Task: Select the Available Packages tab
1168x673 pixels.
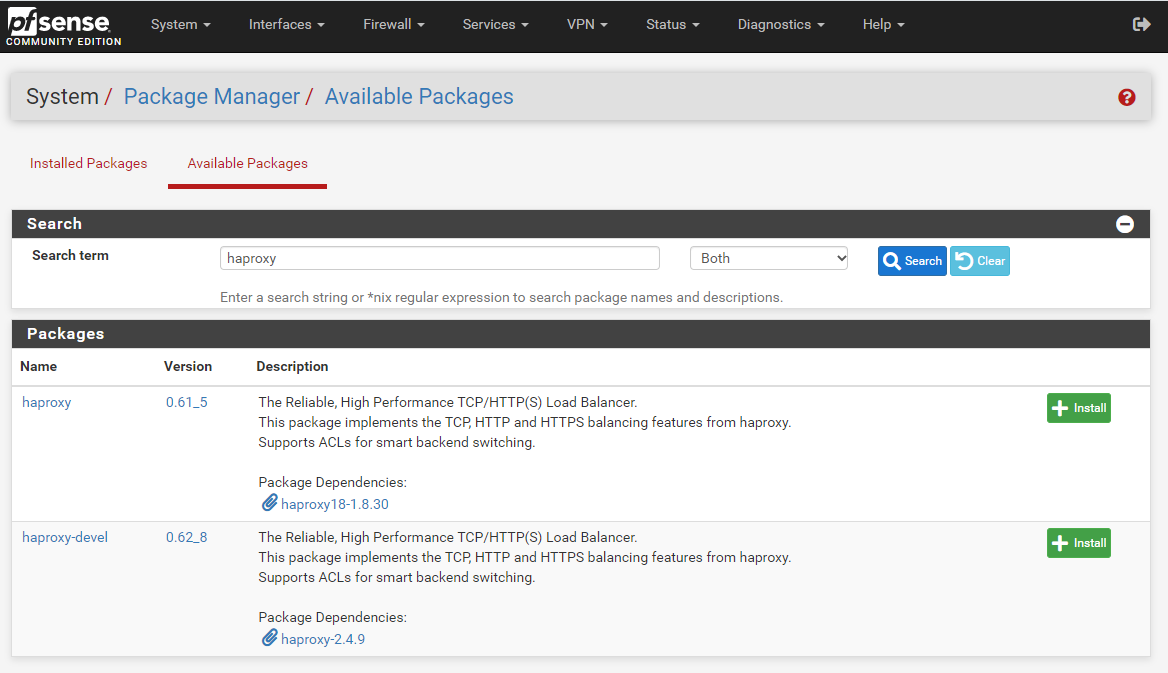Action: click(x=247, y=163)
